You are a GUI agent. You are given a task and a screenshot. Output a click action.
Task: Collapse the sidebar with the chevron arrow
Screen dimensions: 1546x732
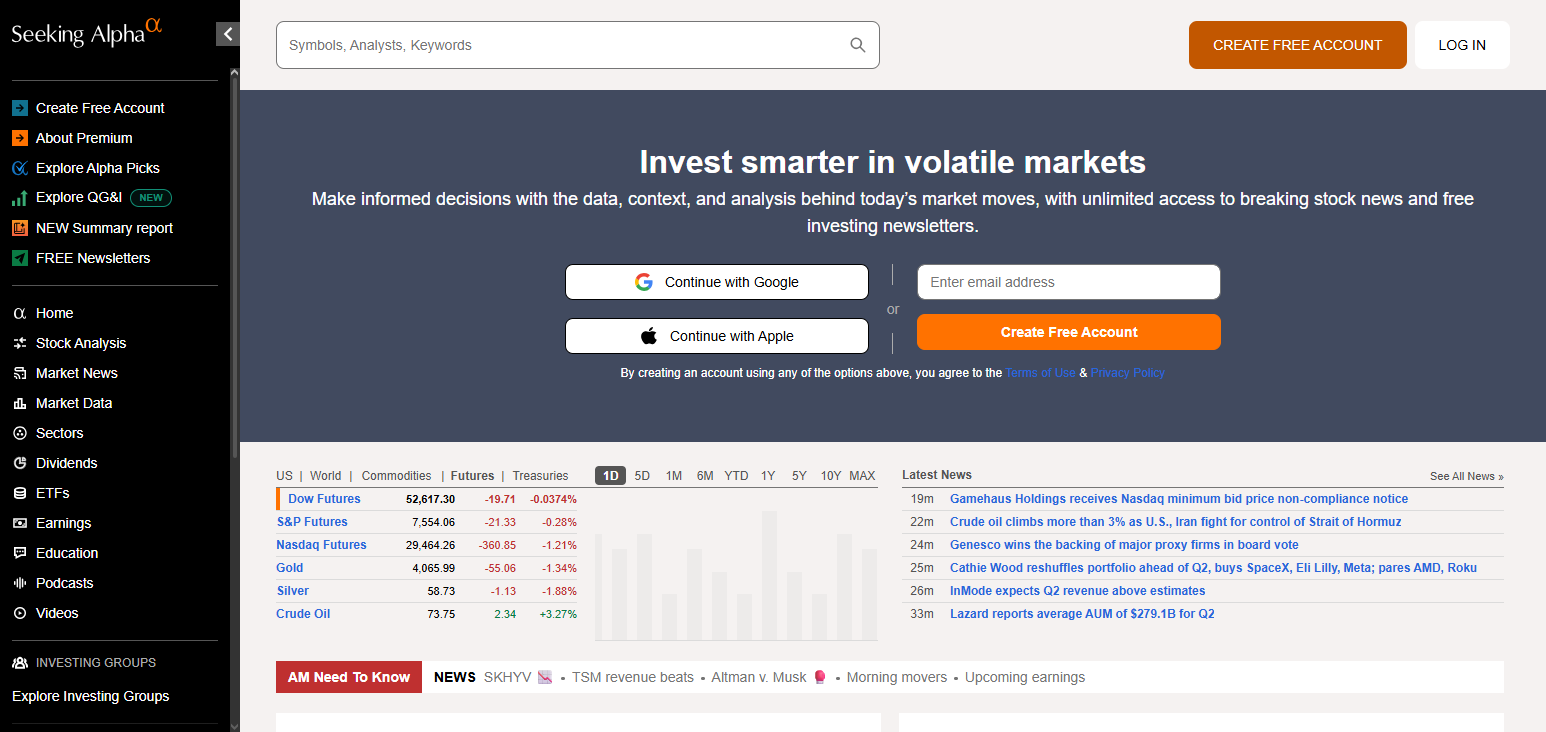(x=228, y=34)
